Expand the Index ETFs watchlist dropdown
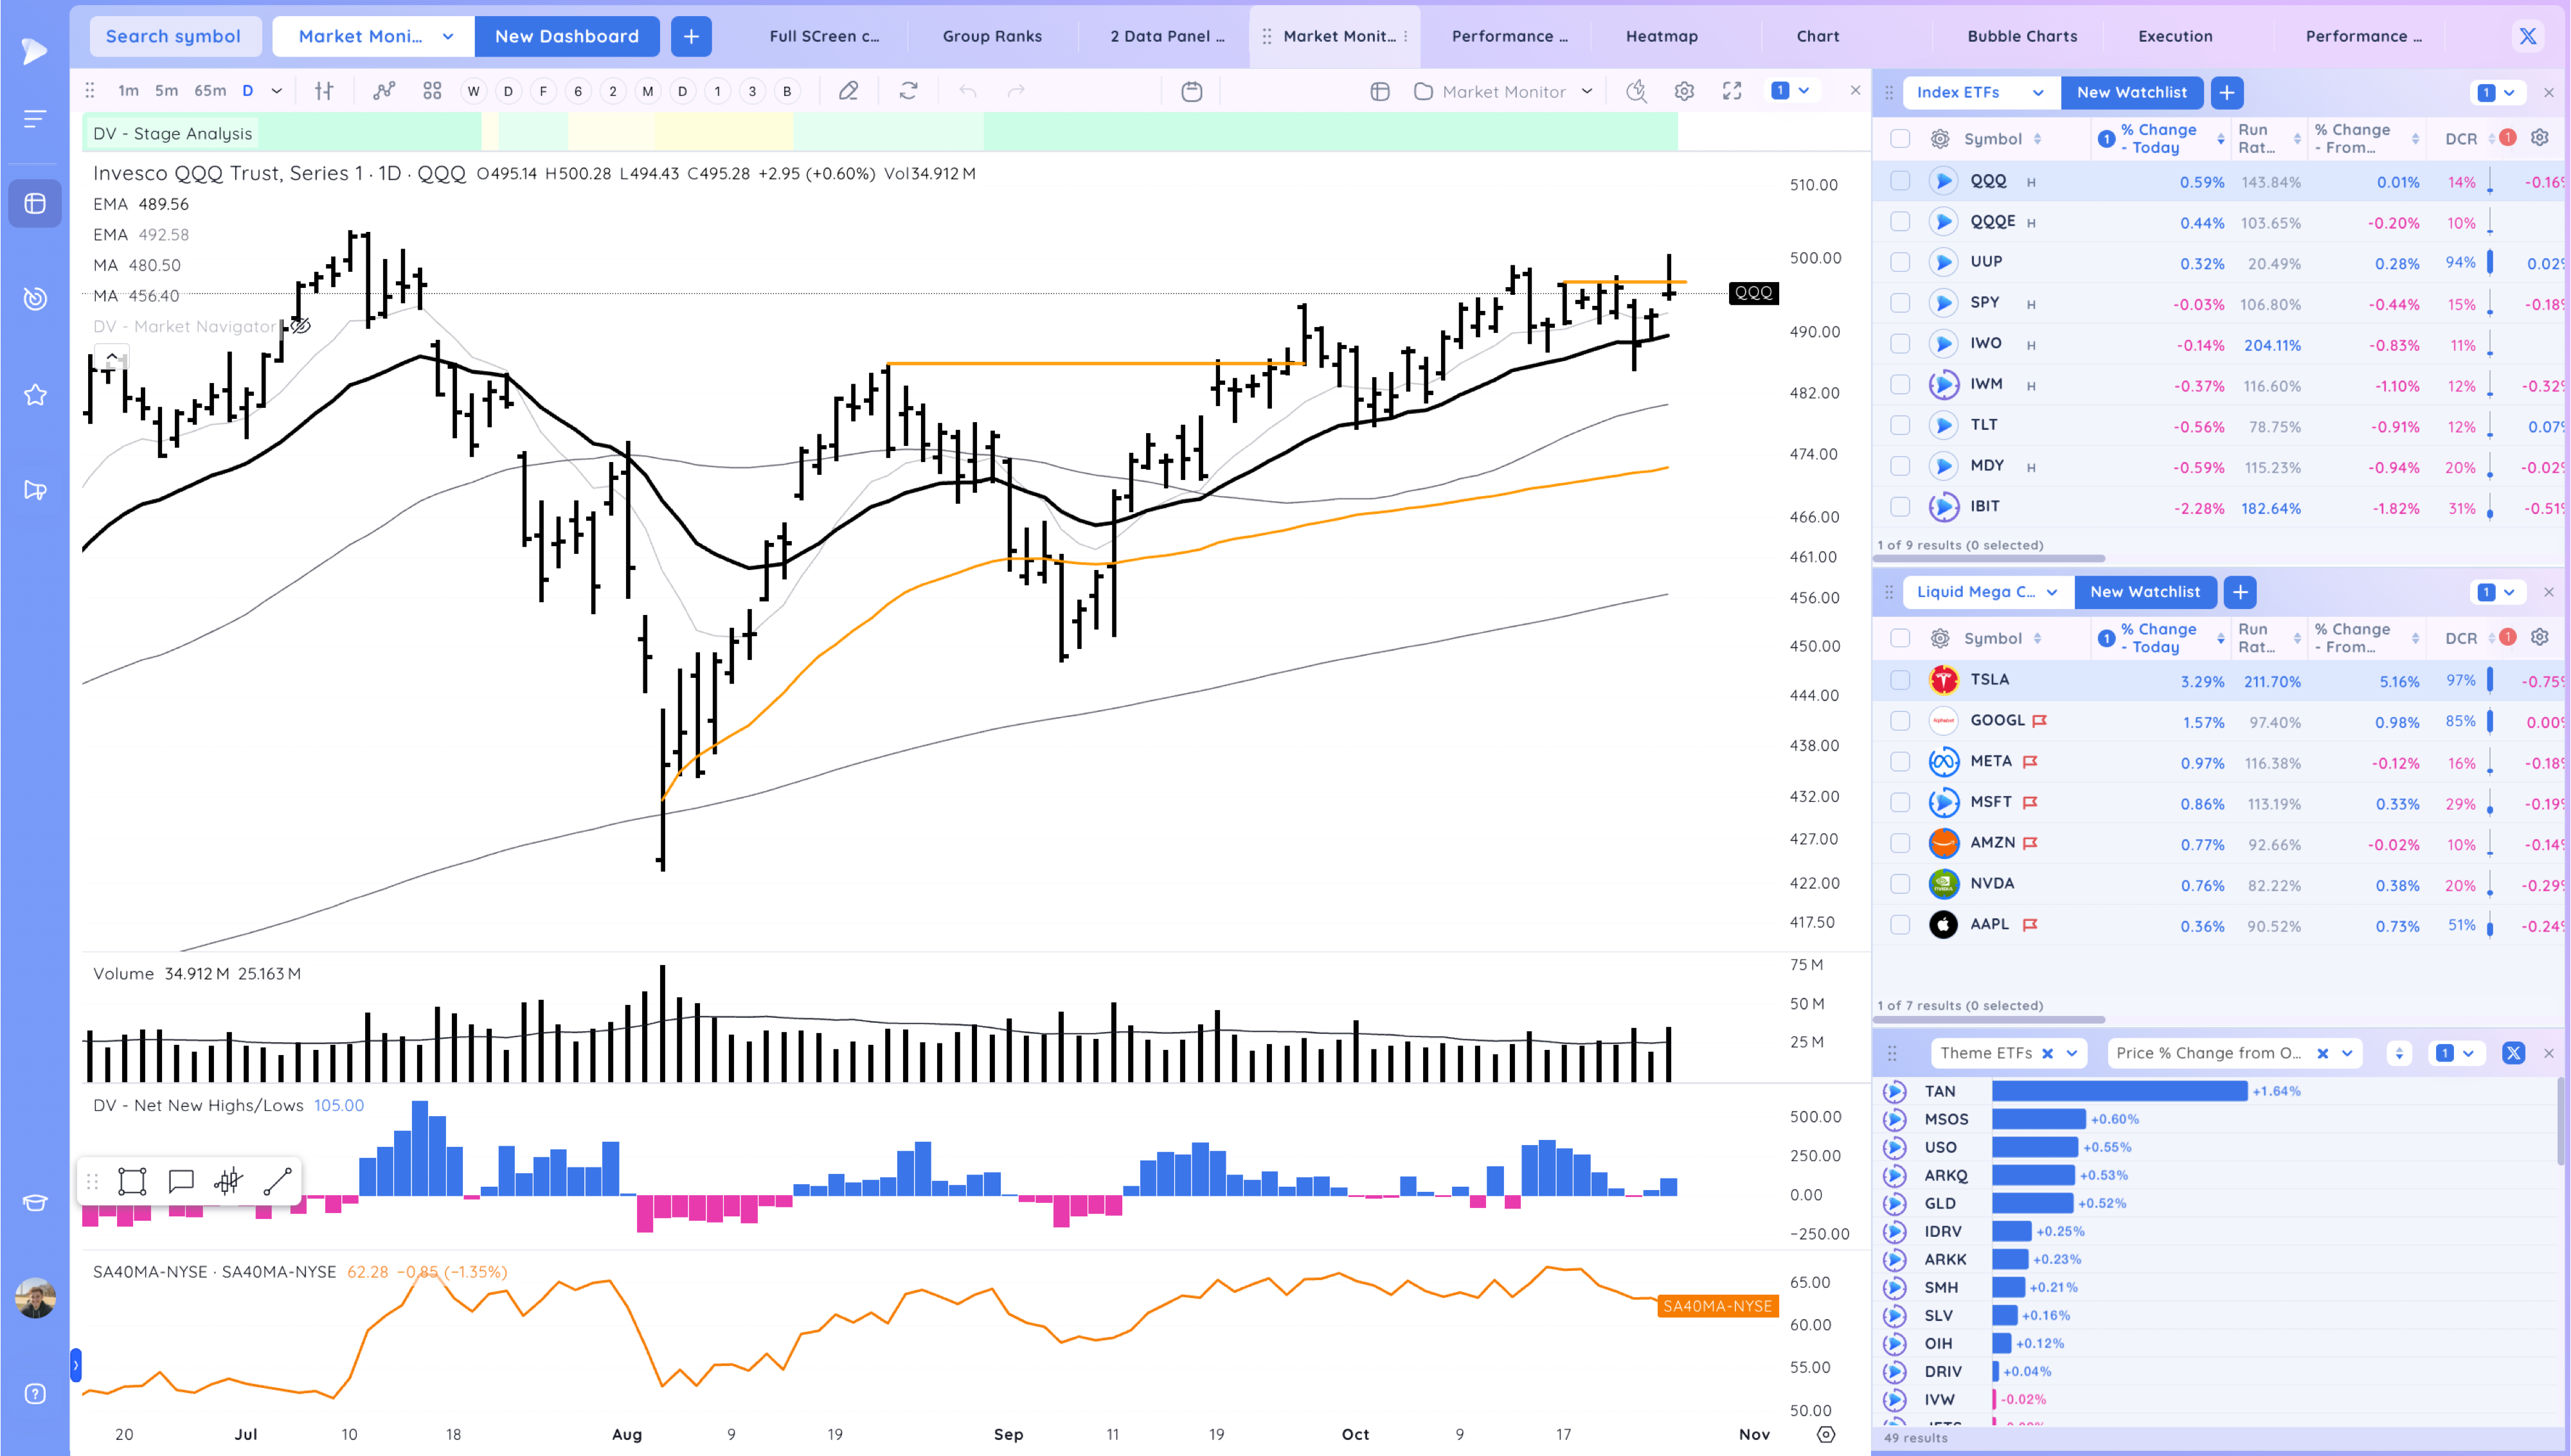Image resolution: width=2571 pixels, height=1456 pixels. 2038,92
